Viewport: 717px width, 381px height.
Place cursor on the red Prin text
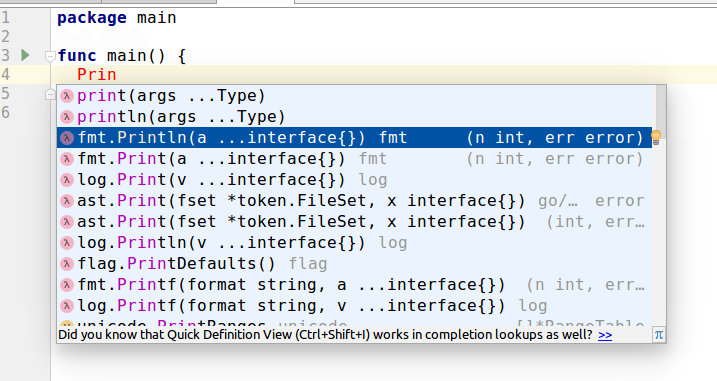(x=96, y=75)
